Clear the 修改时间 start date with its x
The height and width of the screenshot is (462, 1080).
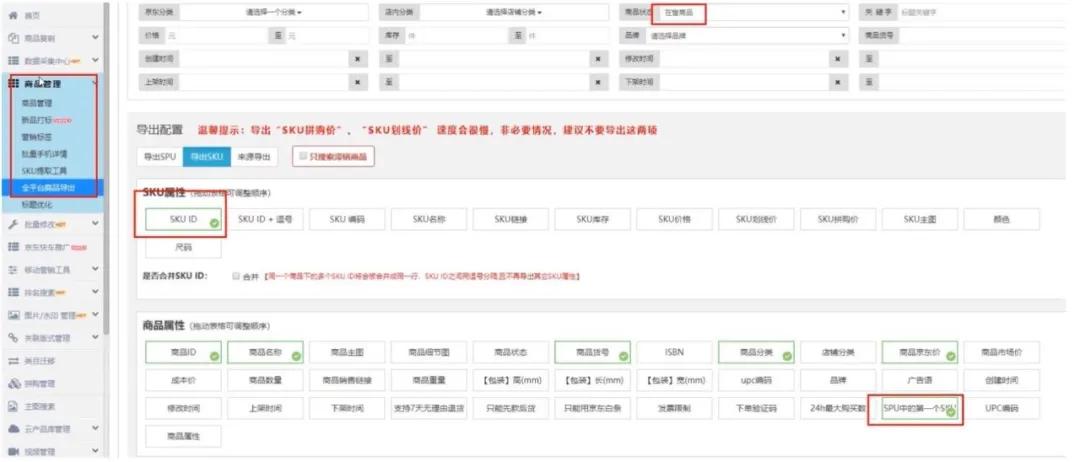pyautogui.click(x=837, y=59)
